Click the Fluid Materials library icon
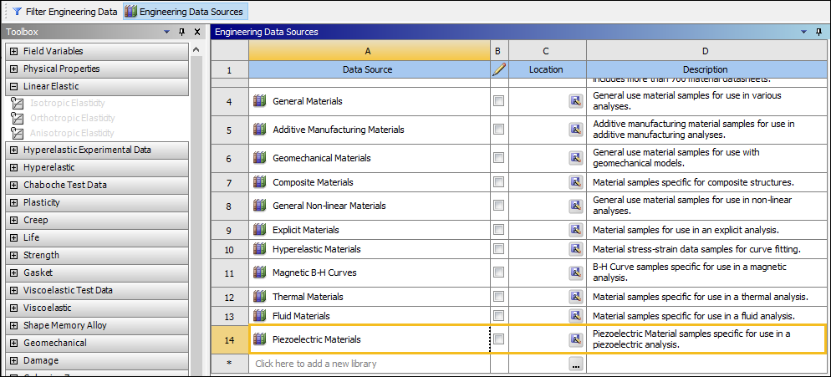Screen dimensions: 831x377 tap(259, 315)
